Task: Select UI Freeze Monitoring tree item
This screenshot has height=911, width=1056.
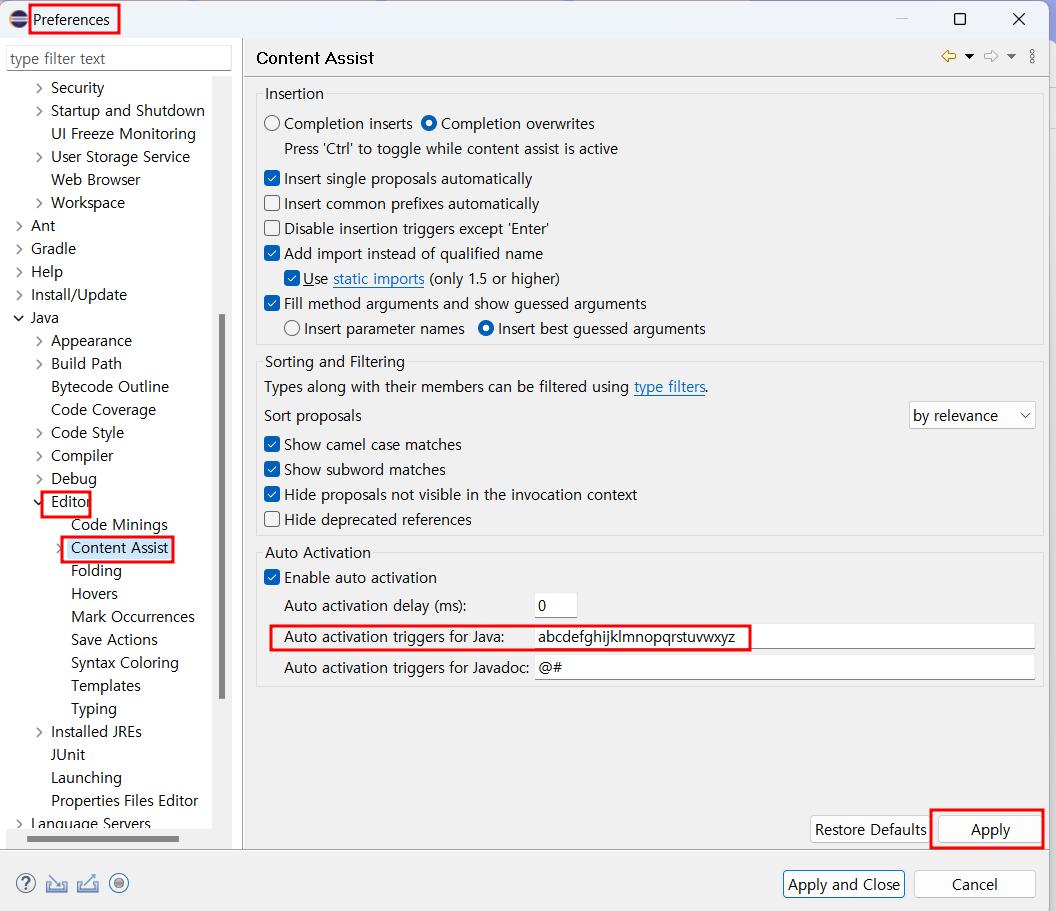Action: 123,134
